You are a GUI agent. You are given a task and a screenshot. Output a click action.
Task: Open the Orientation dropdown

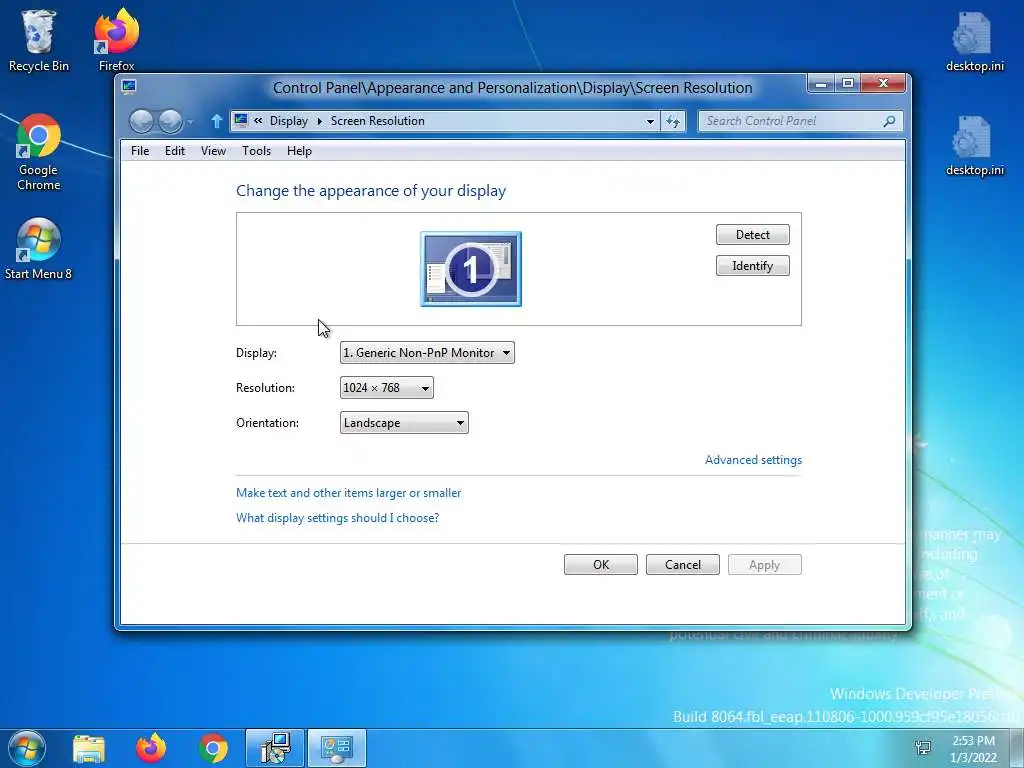(404, 423)
